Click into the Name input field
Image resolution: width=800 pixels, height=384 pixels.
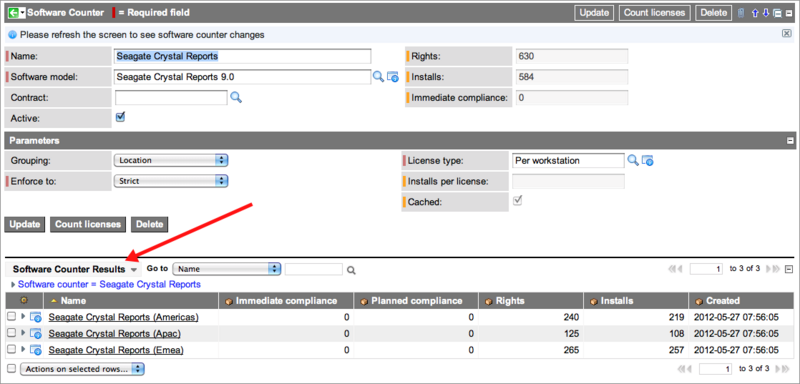pyautogui.click(x=243, y=56)
